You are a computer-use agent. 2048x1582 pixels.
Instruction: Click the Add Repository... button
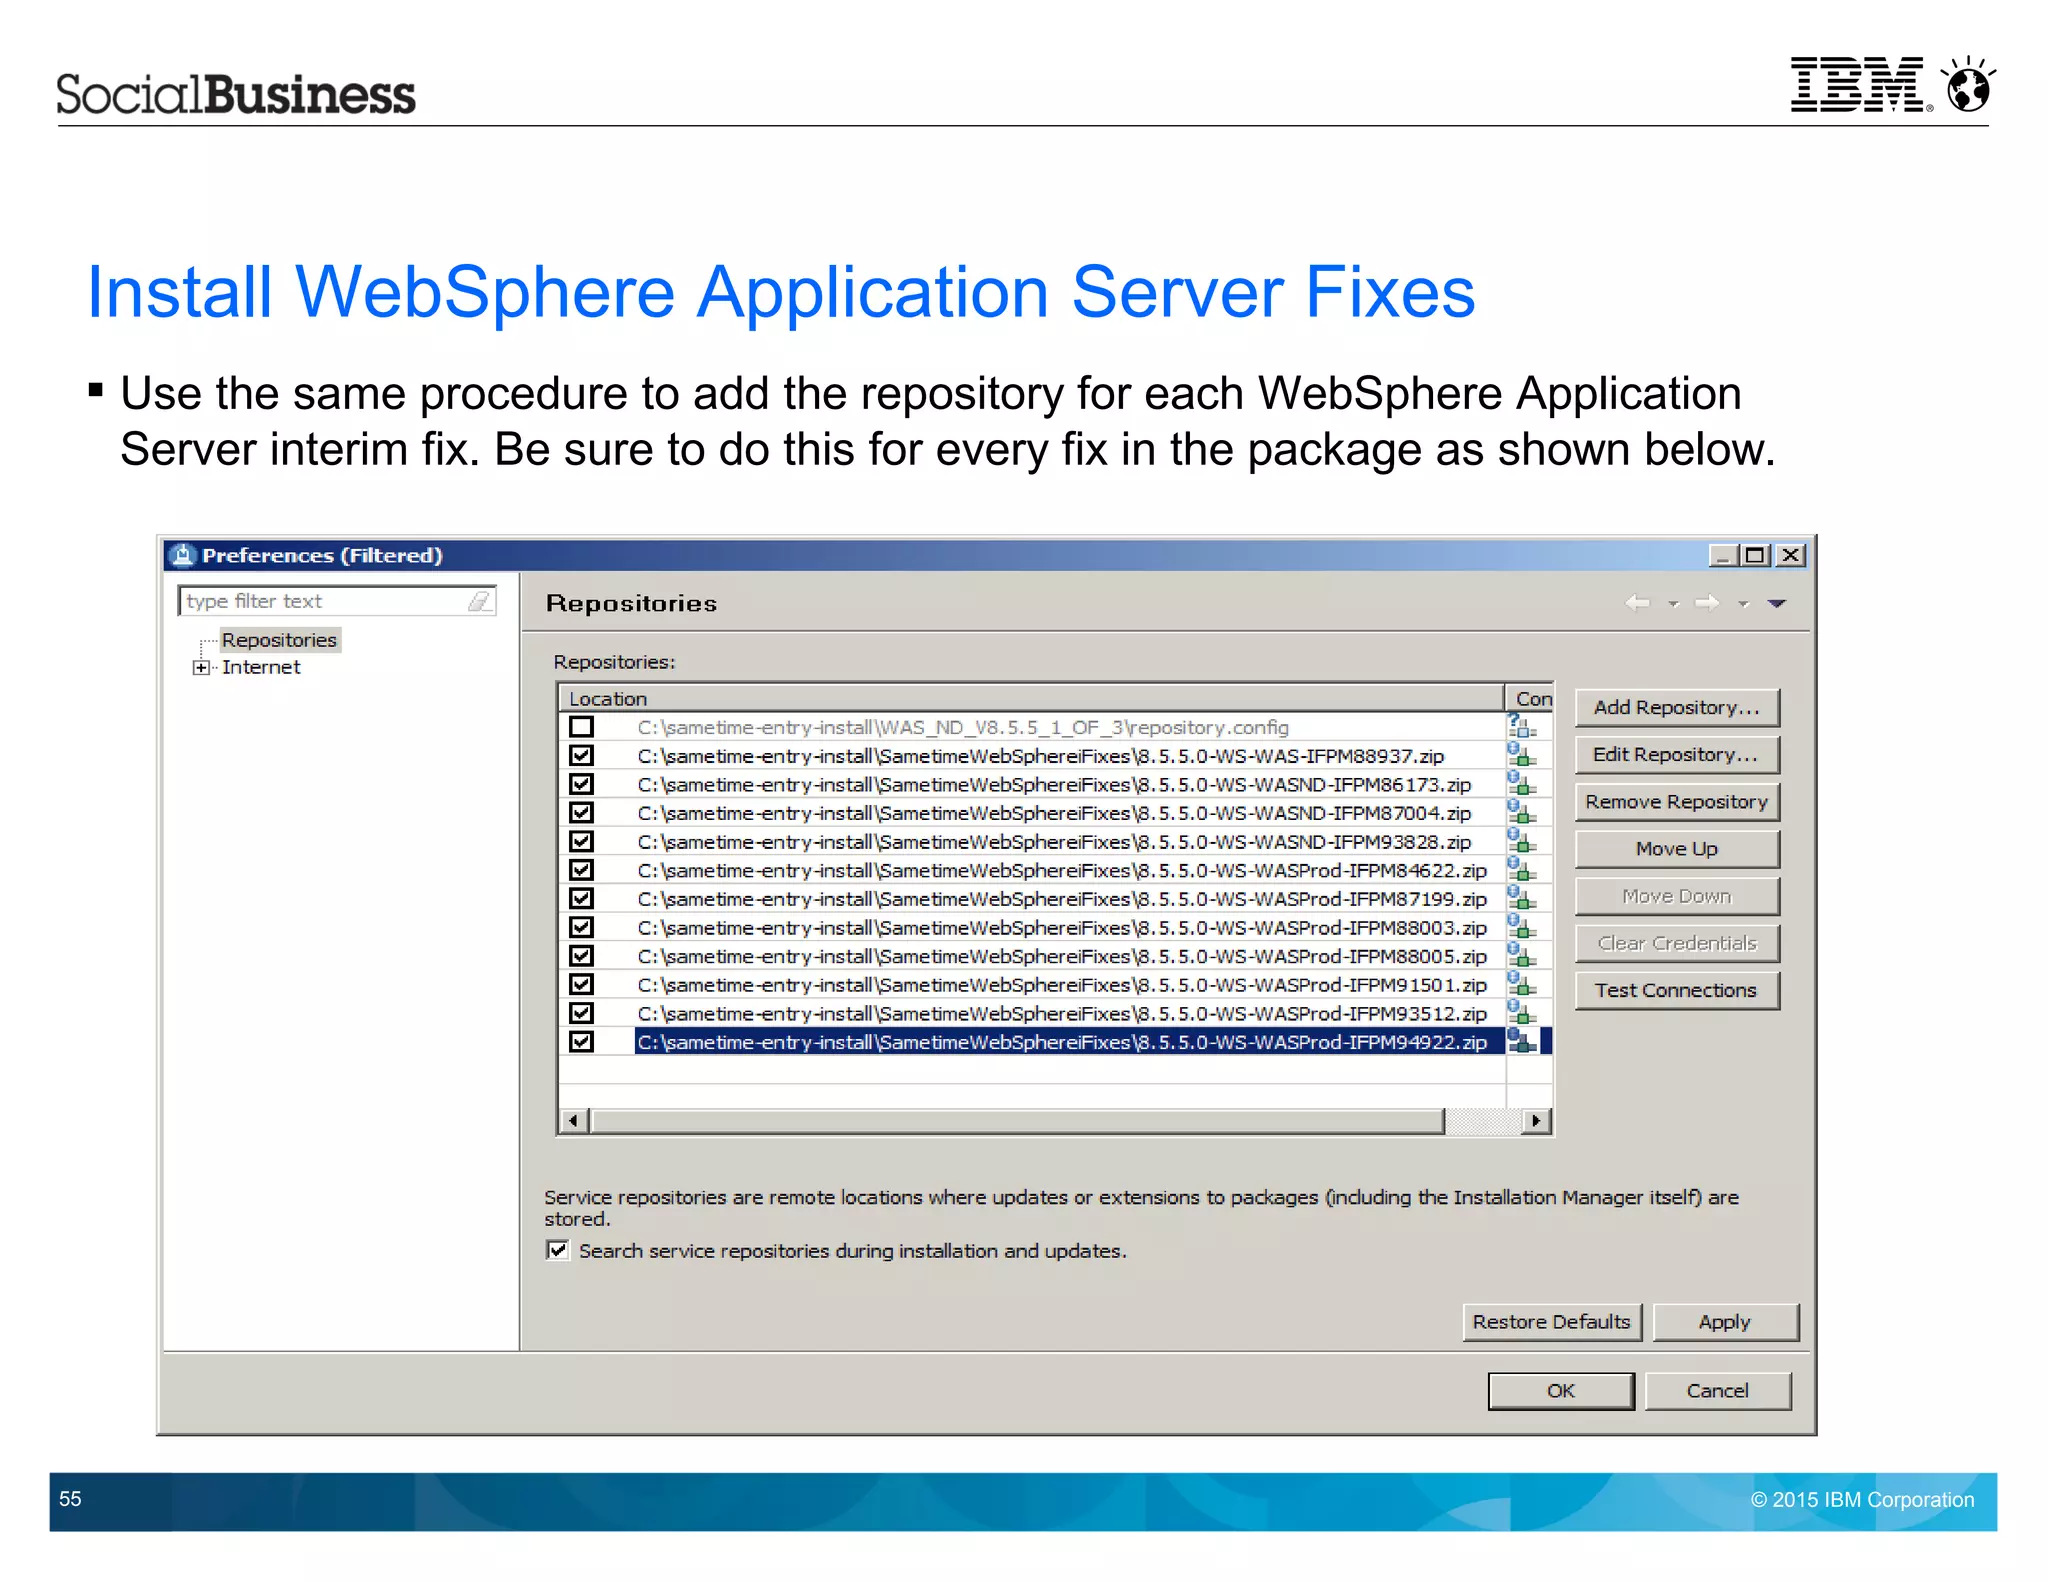click(1677, 707)
